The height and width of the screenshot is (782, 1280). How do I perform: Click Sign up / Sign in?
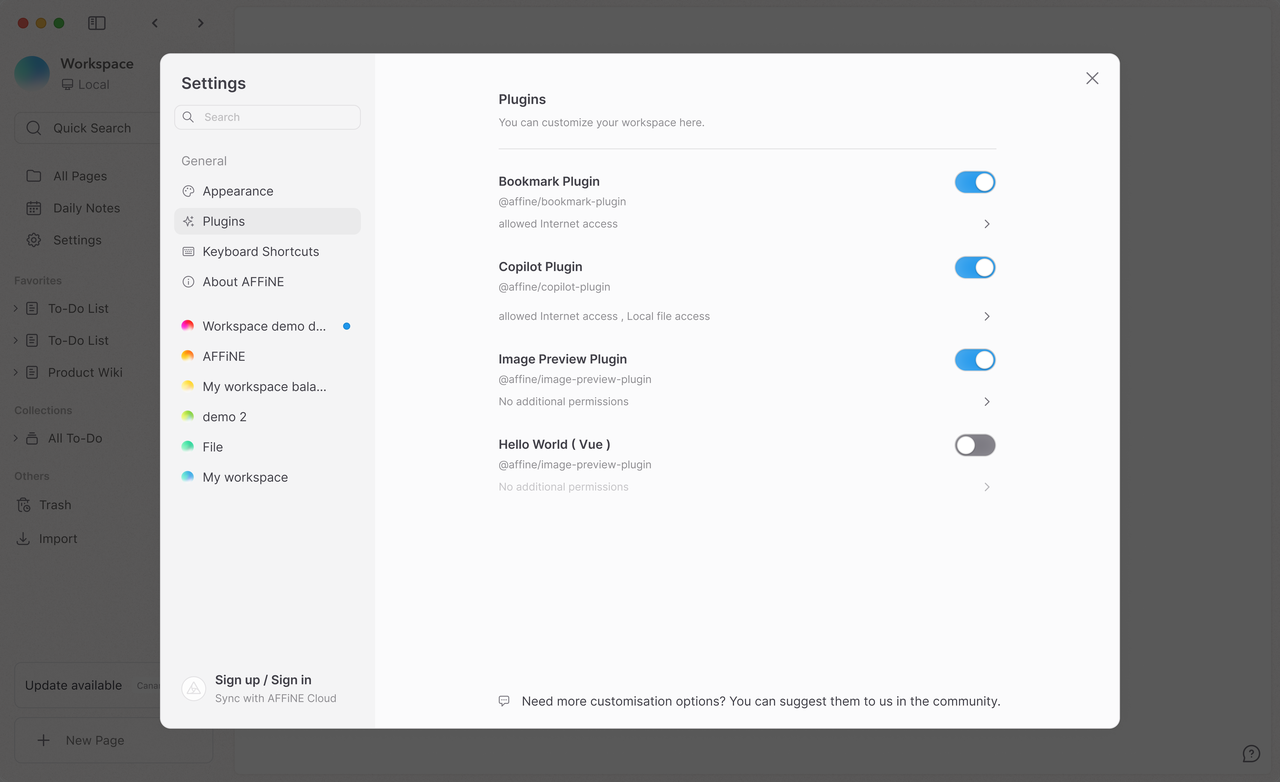[263, 680]
